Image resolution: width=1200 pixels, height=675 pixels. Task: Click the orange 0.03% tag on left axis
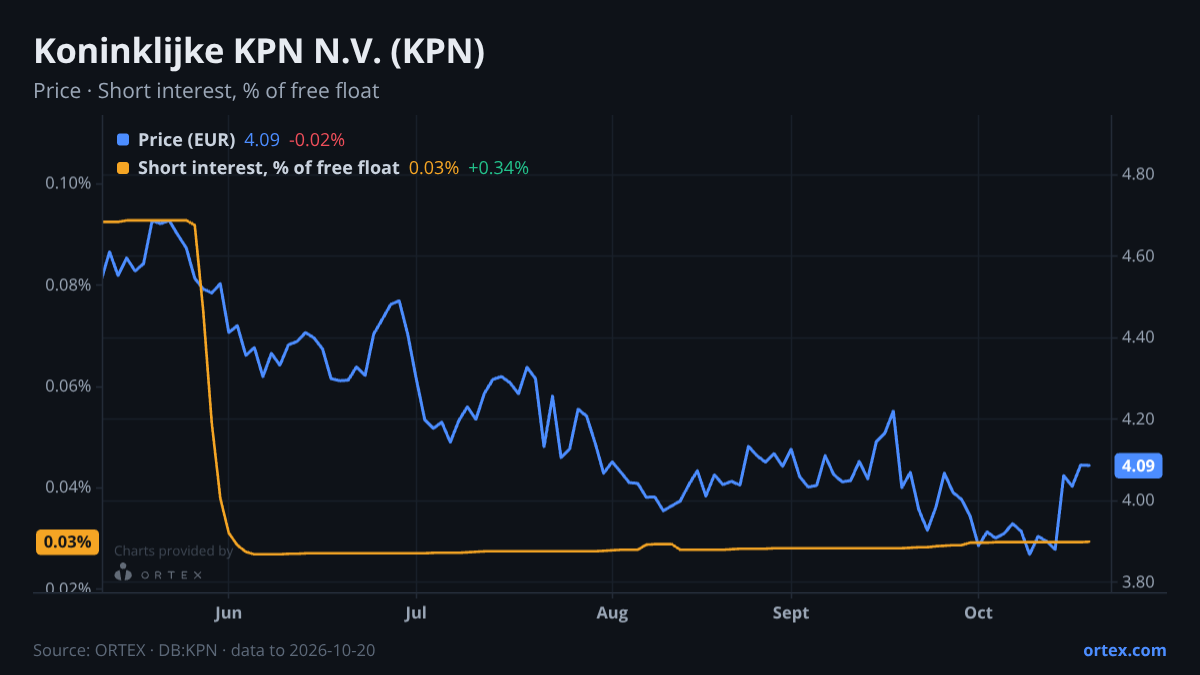click(x=68, y=542)
